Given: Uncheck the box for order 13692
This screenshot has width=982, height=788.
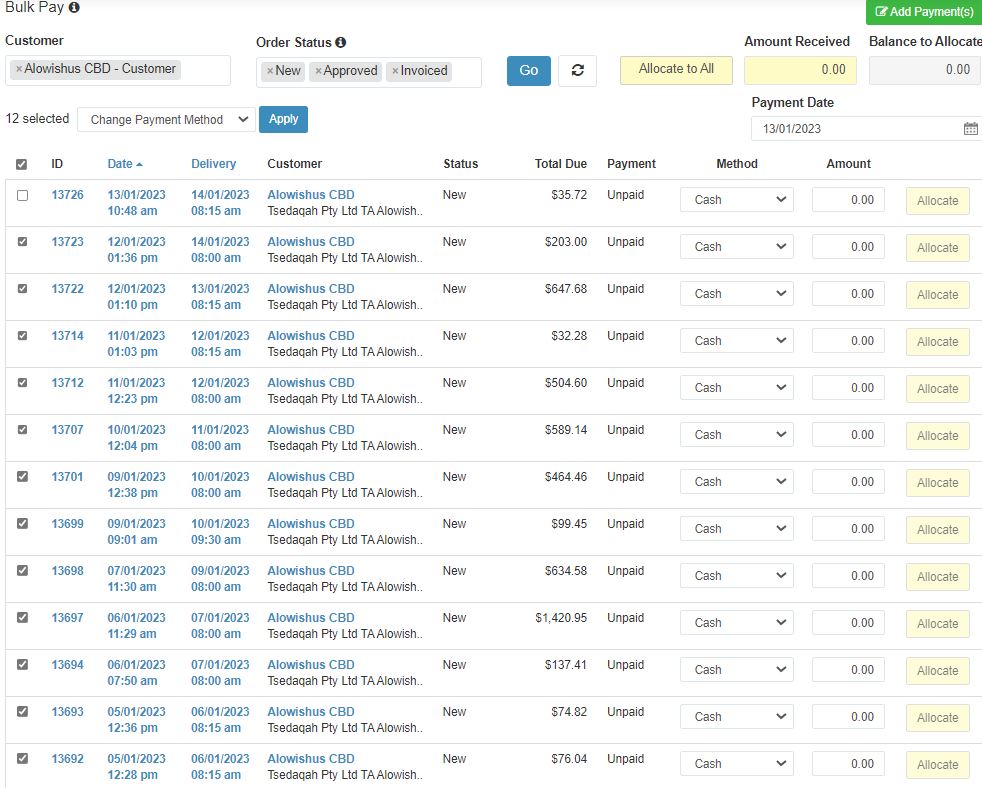Looking at the screenshot, I should pyautogui.click(x=23, y=759).
